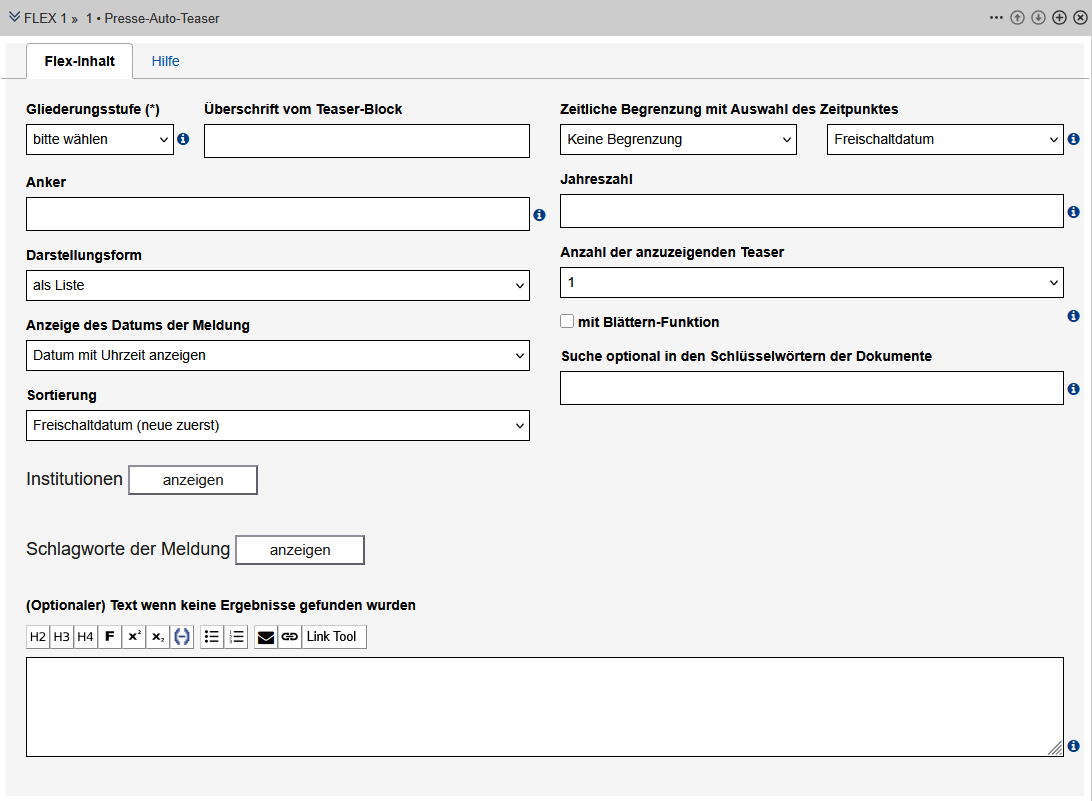Show info for the optional text area

coord(1074,746)
